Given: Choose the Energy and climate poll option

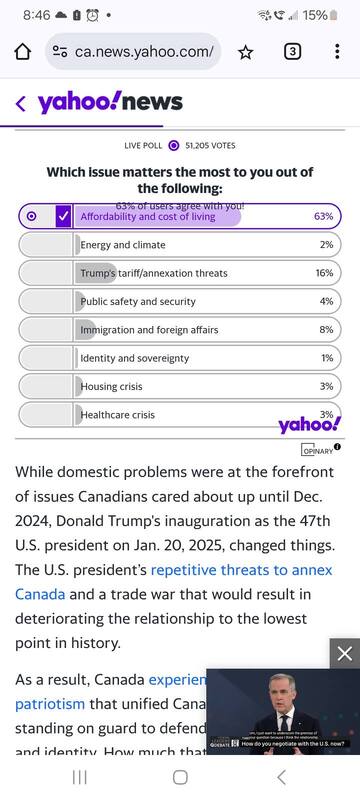Looking at the screenshot, I should click(180, 245).
